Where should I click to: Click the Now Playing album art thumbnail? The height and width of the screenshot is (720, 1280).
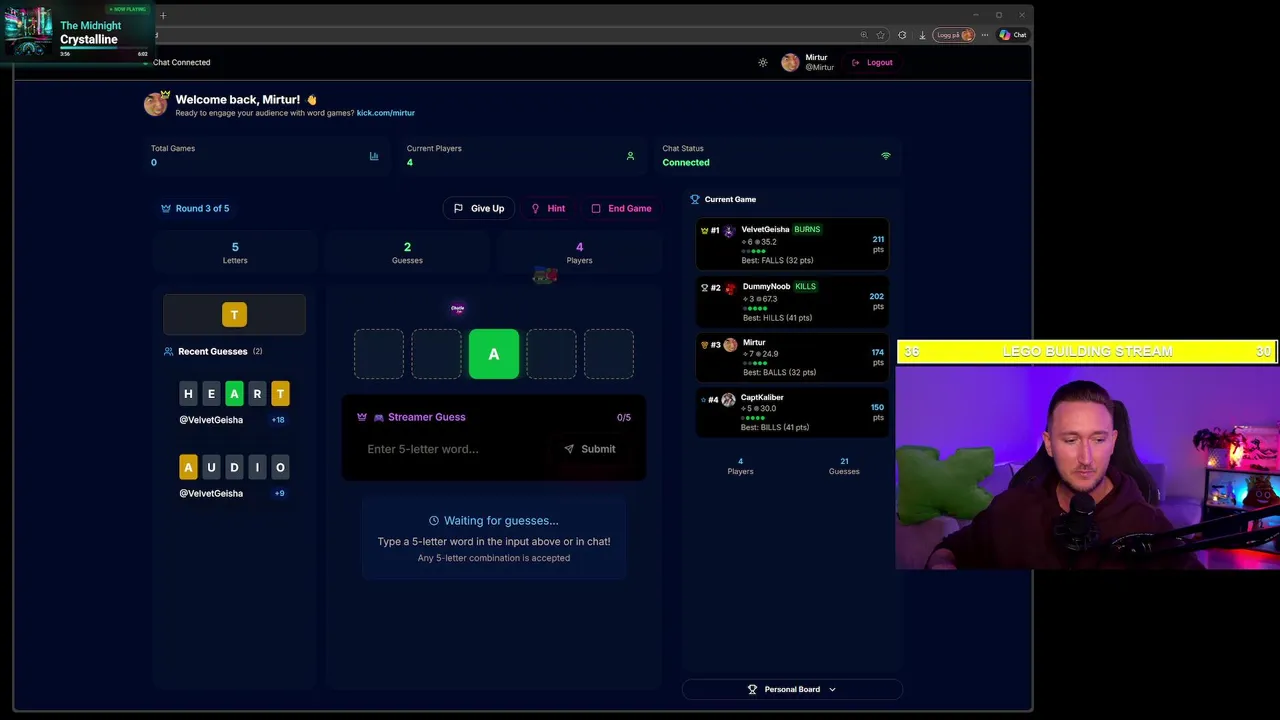[28, 32]
